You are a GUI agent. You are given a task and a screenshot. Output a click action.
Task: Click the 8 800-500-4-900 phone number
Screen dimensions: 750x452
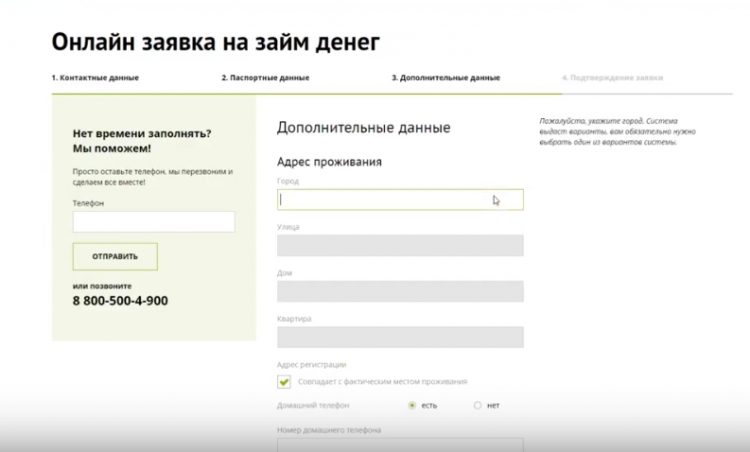click(120, 301)
